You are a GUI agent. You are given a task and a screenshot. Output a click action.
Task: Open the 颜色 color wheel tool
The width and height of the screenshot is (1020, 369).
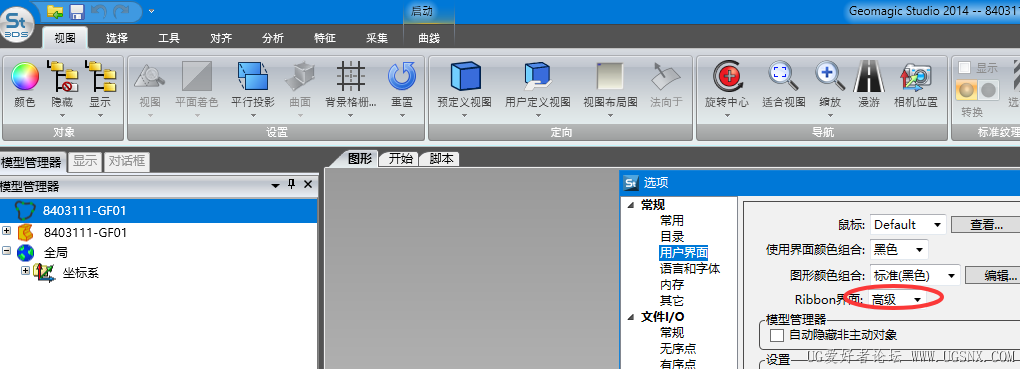point(25,77)
